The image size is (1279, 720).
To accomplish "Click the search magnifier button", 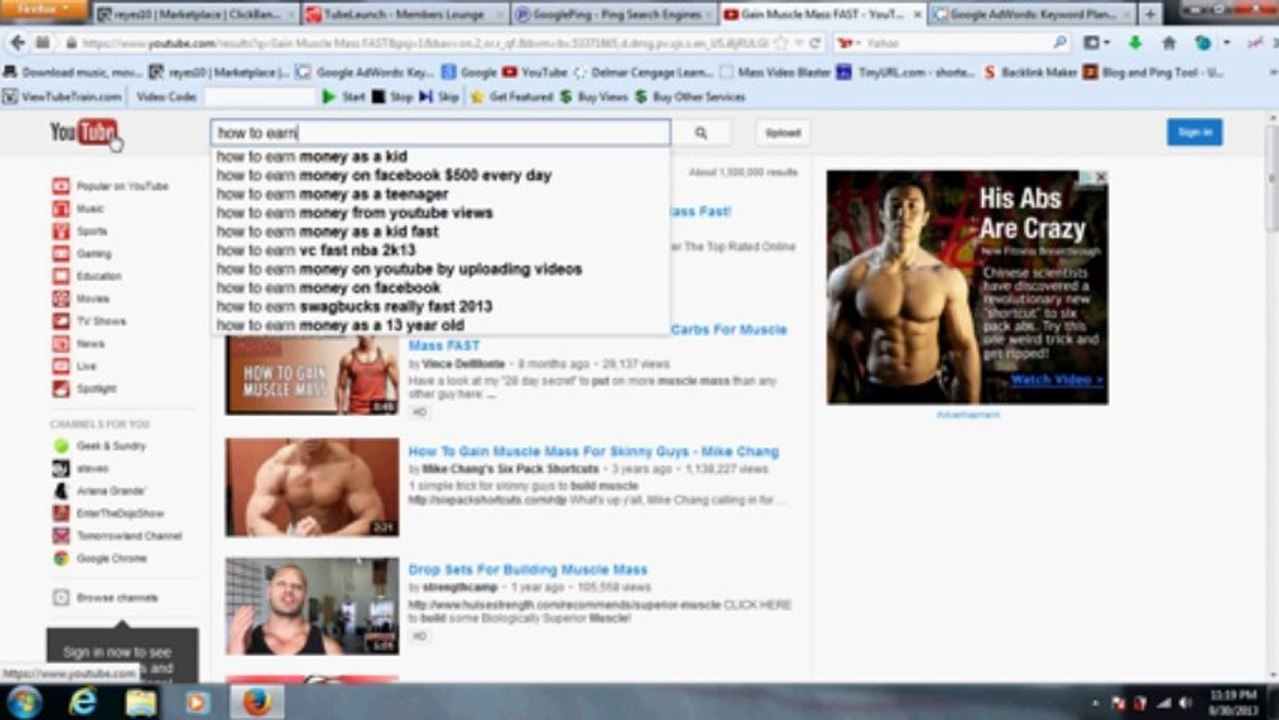I will (701, 133).
